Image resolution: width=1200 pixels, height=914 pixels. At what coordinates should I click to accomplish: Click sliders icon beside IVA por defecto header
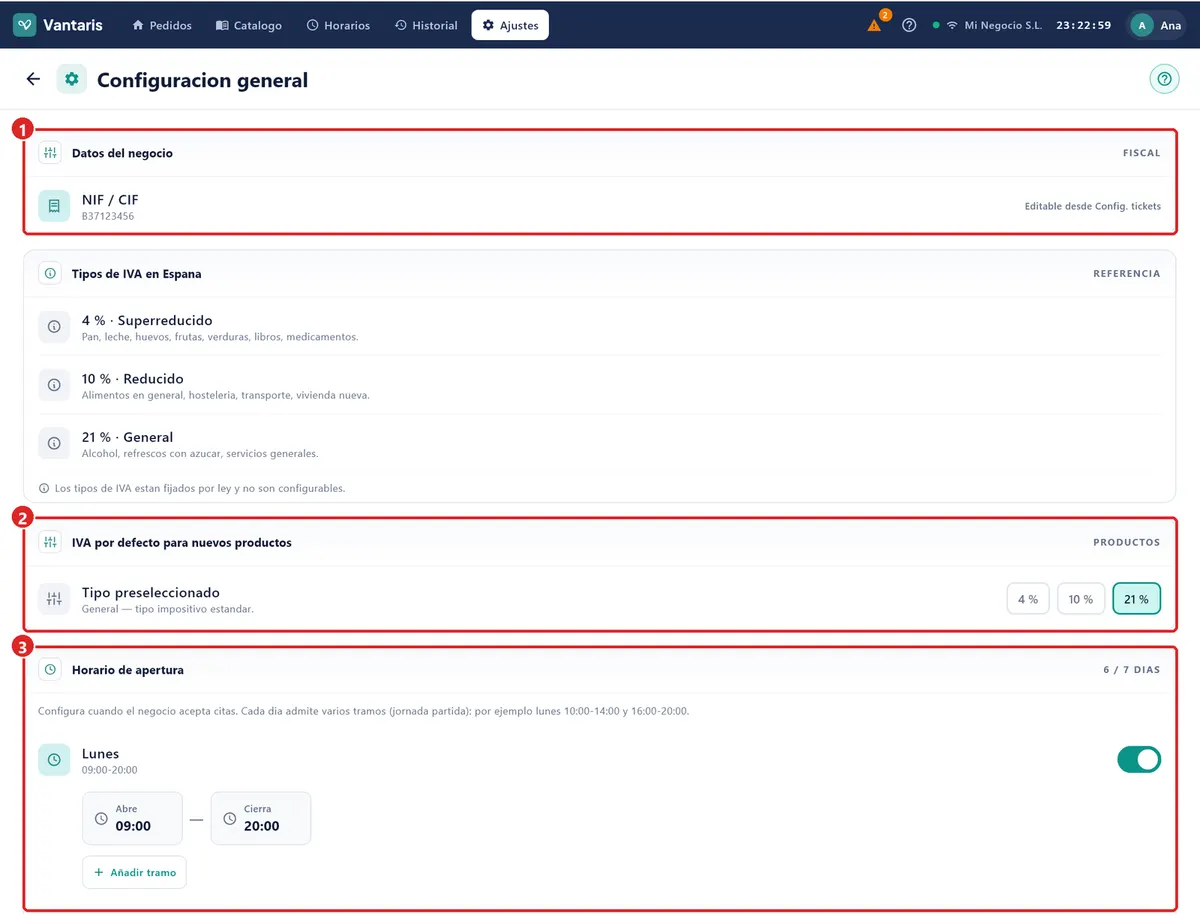click(50, 542)
